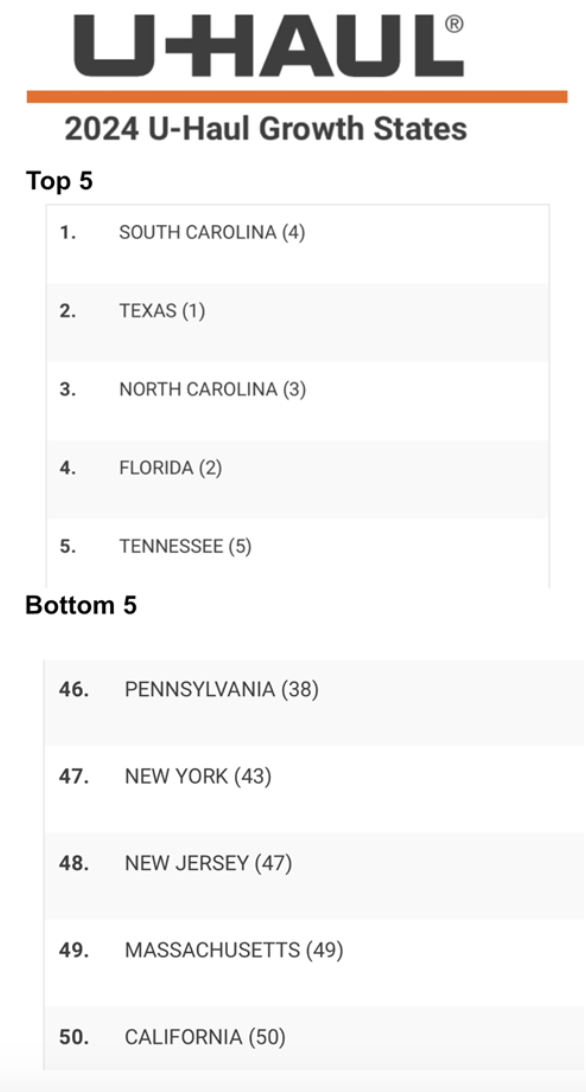This screenshot has height=1092, width=586.
Task: Select the Tennessee (5) row
Action: coord(298,553)
